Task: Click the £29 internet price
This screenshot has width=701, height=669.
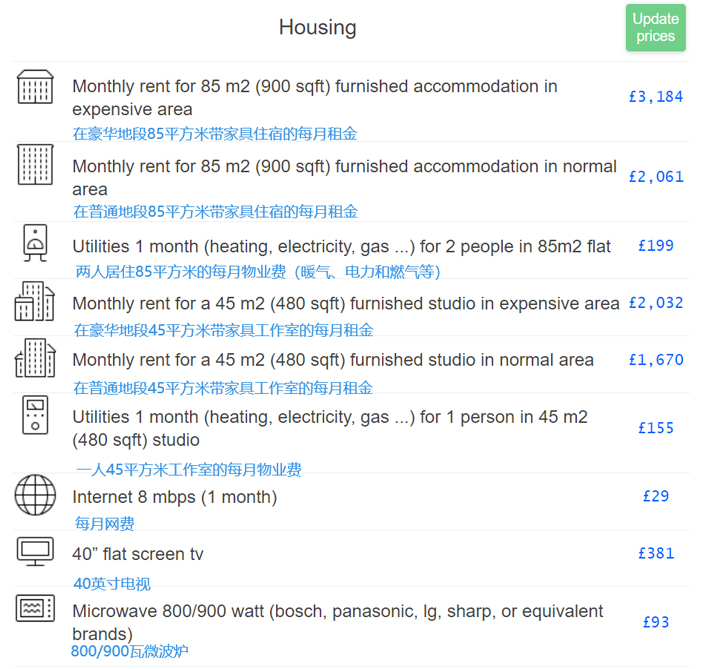Action: (x=656, y=496)
